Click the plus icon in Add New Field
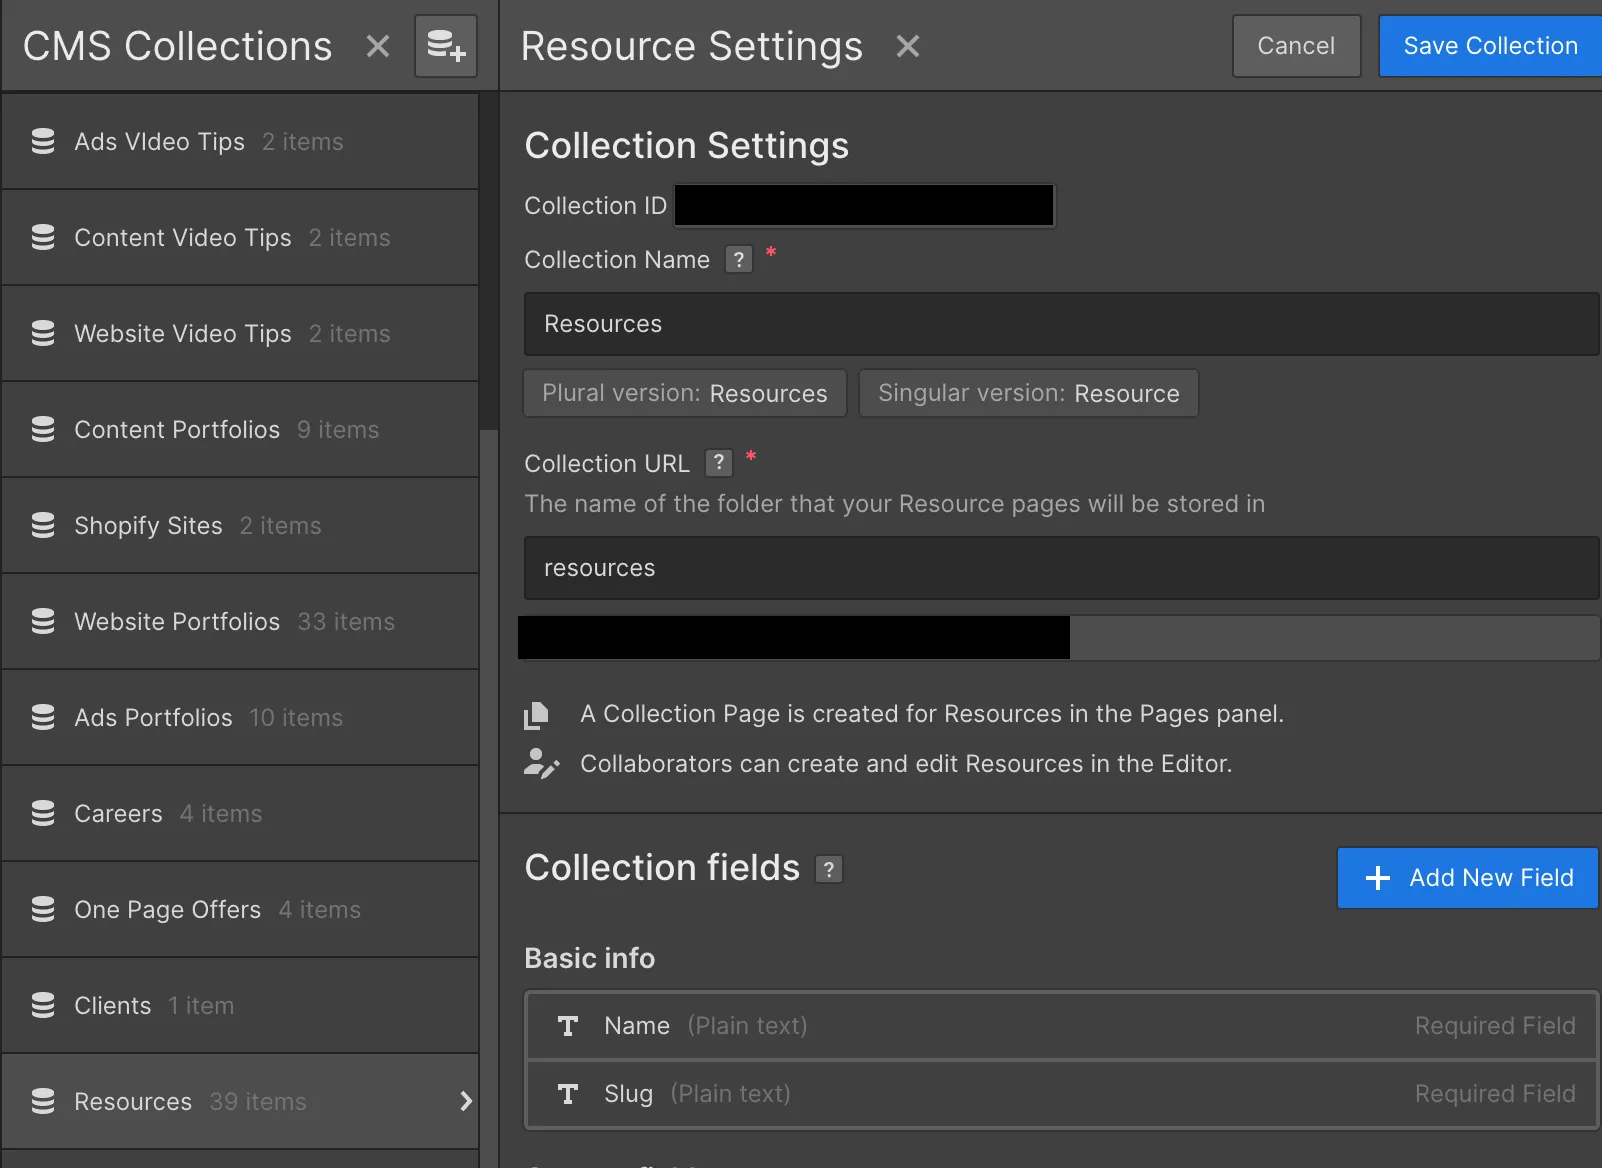The height and width of the screenshot is (1168, 1602). 1378,878
